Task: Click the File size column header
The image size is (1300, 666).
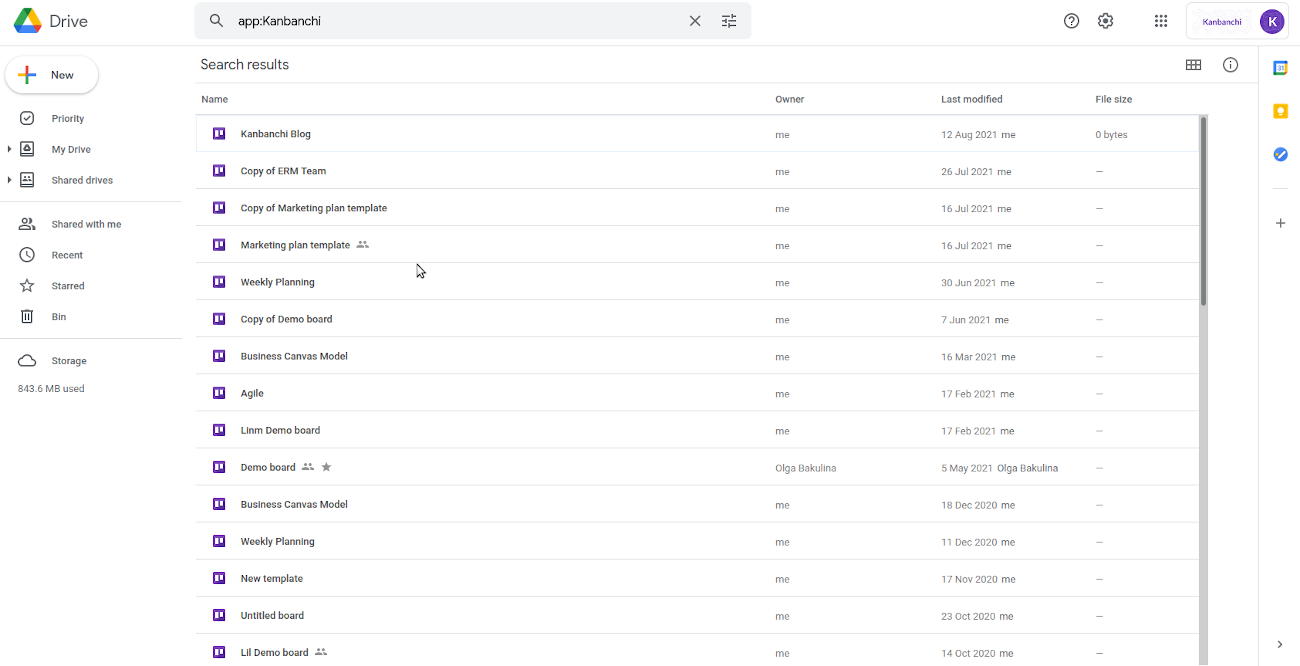Action: coord(1113,100)
